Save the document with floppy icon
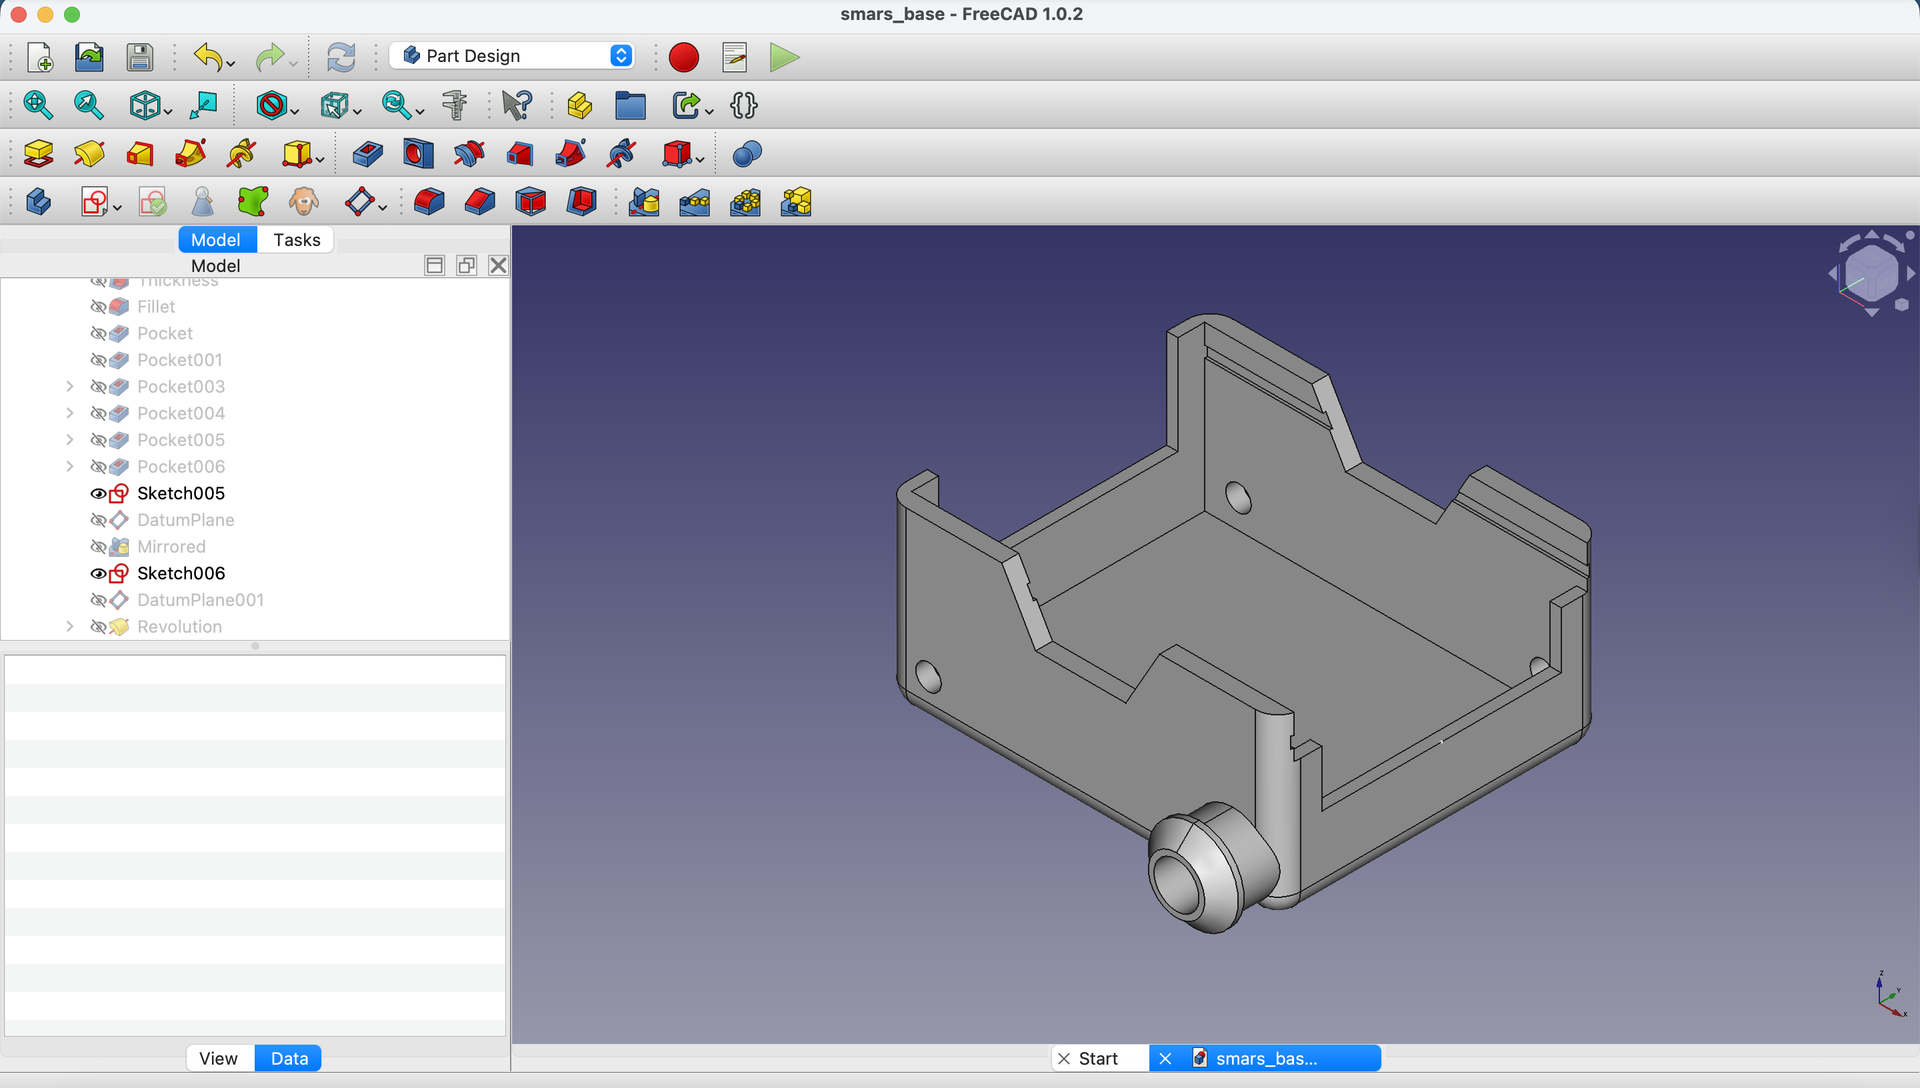The width and height of the screenshot is (1920, 1088). [x=140, y=57]
